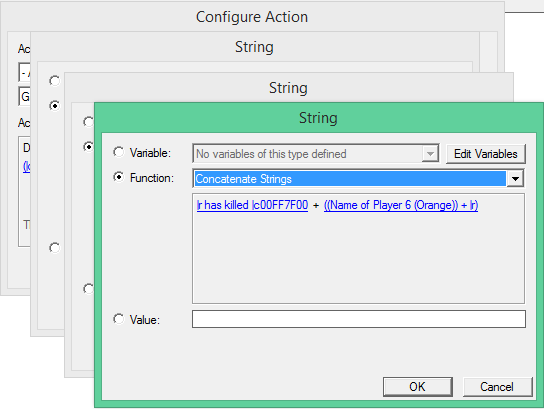Open the '((Name of Player 6 (Orange)) + |r)' link
Screen dimensions: 544x409
(401, 205)
